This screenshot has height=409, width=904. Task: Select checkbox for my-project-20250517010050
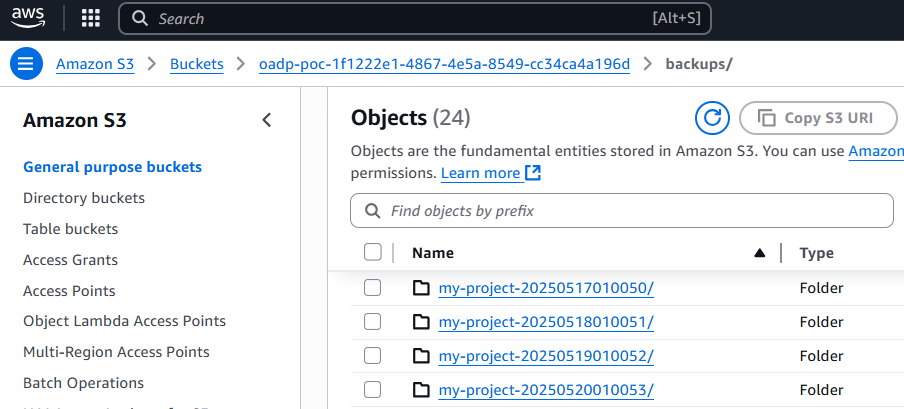click(x=372, y=288)
